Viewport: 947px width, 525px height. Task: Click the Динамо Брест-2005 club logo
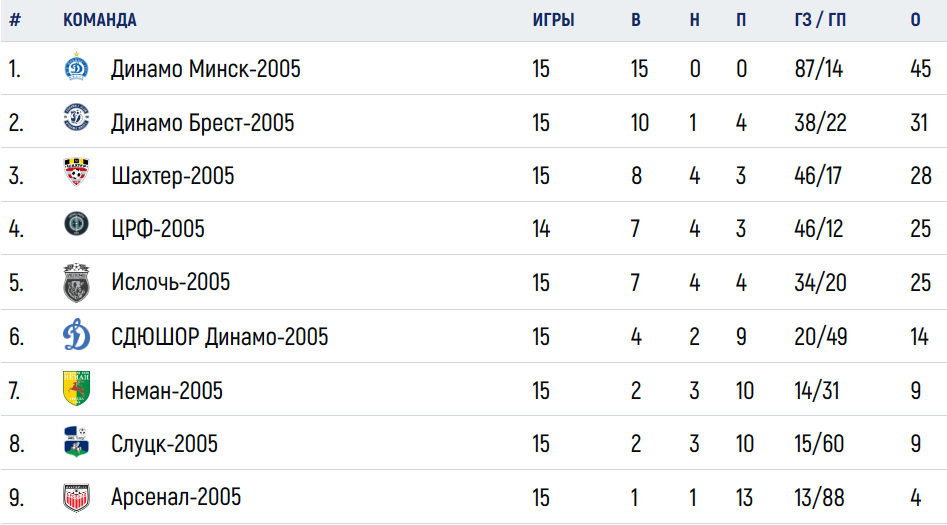(x=77, y=117)
